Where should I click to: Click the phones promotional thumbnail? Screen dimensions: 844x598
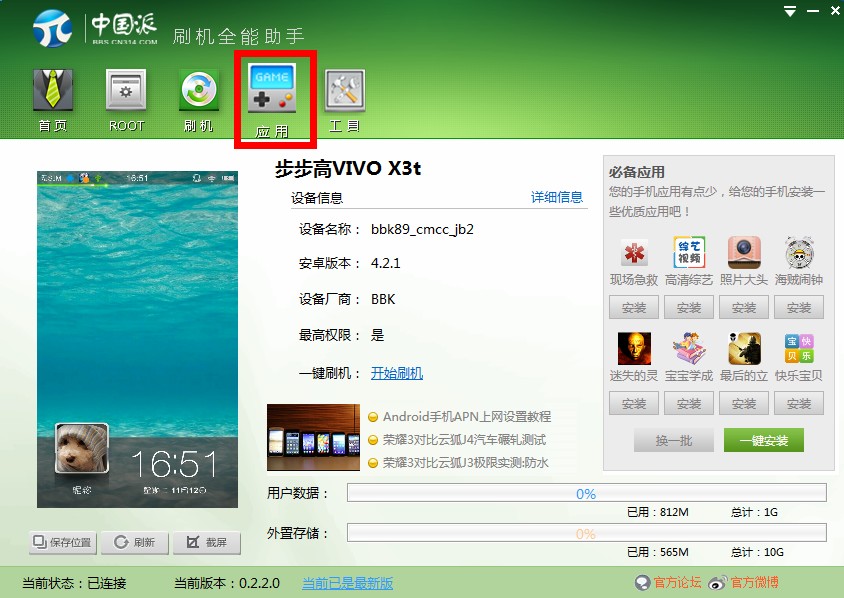tap(313, 438)
